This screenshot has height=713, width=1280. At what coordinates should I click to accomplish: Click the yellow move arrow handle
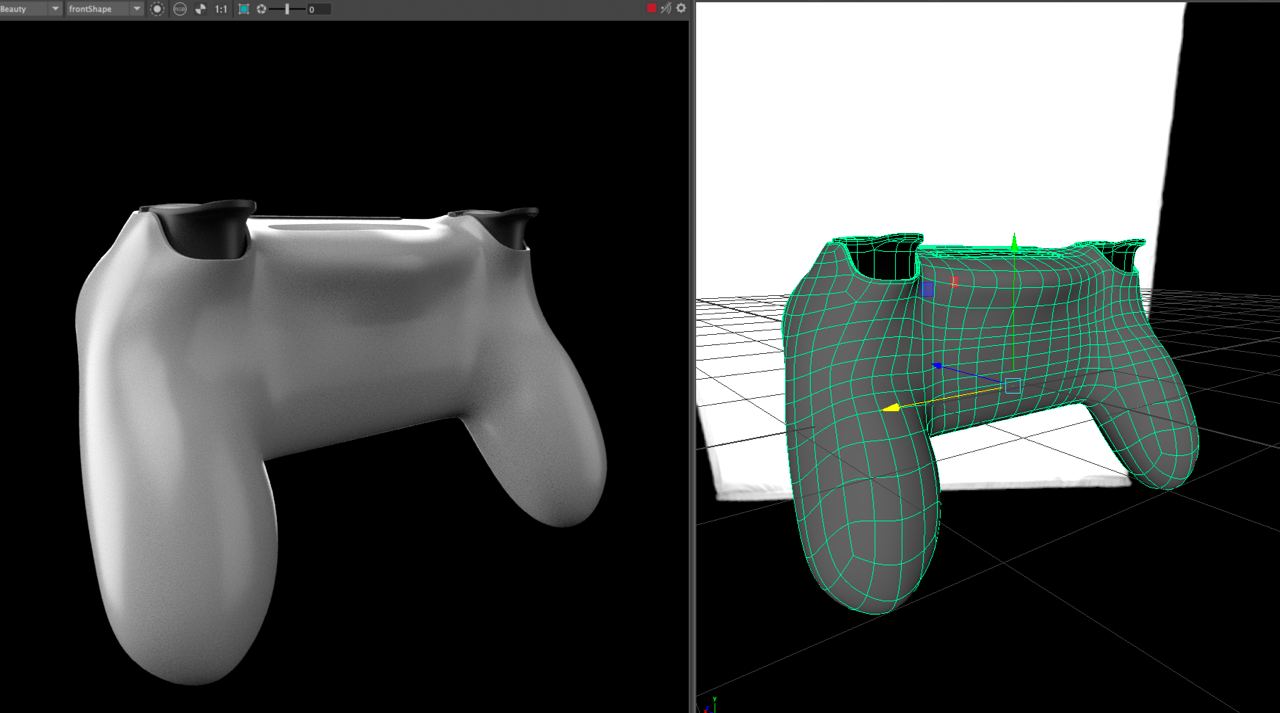890,407
